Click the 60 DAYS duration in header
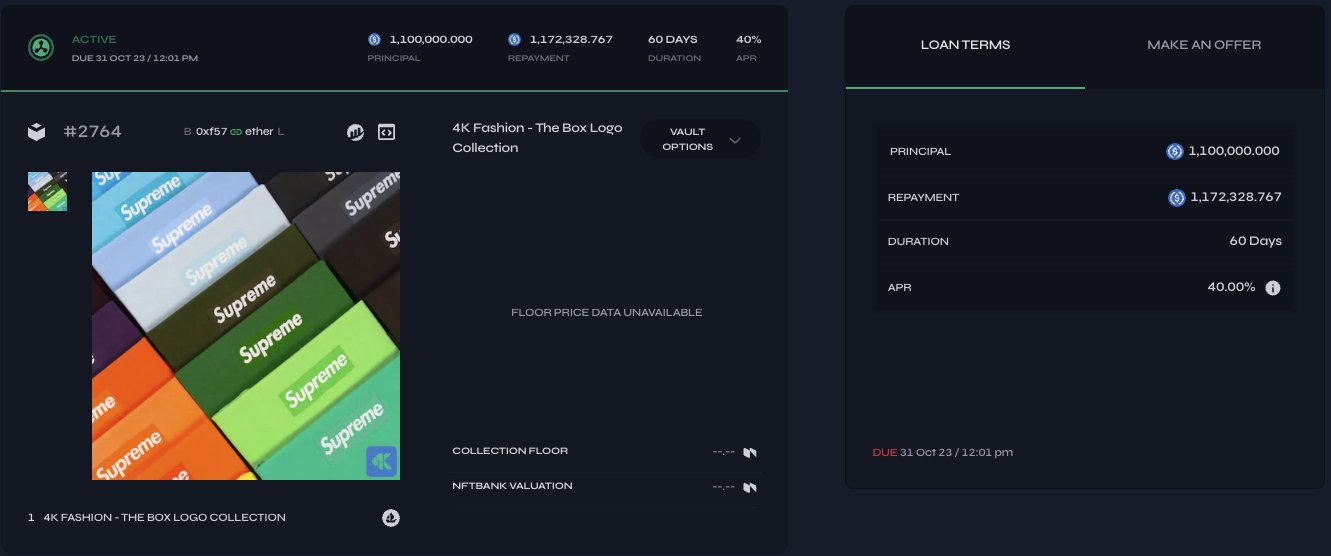Screen dimensions: 1331x556 coord(673,40)
